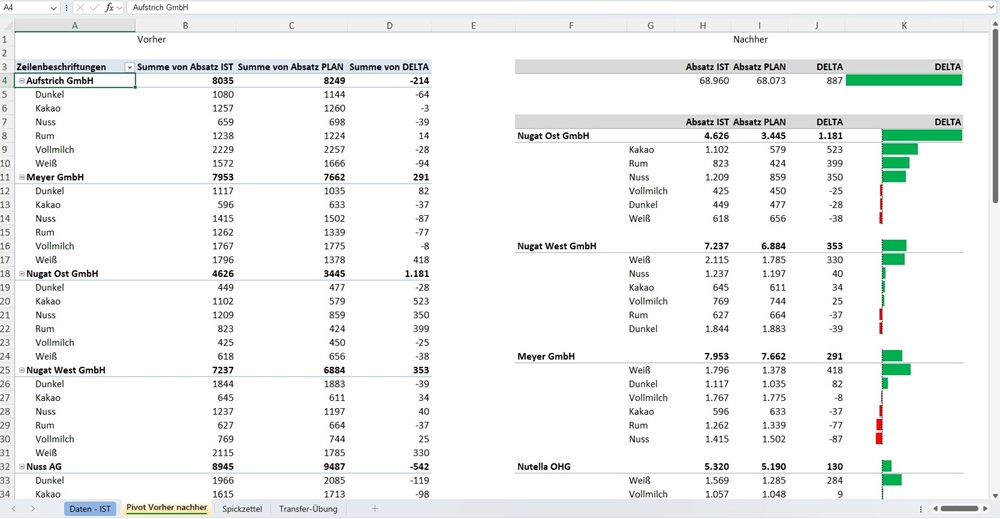Screen dimensions: 1000x519
Task: Select cell with value 8035
Action: point(186,81)
